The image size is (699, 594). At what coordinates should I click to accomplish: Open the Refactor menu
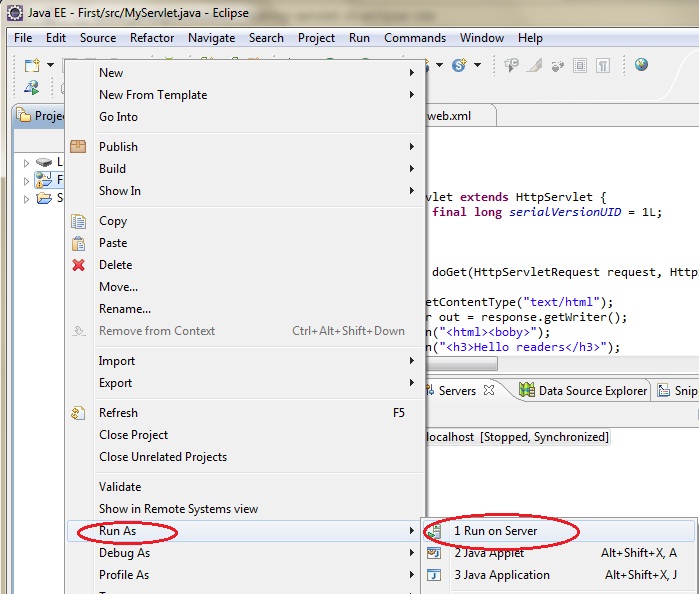click(152, 38)
